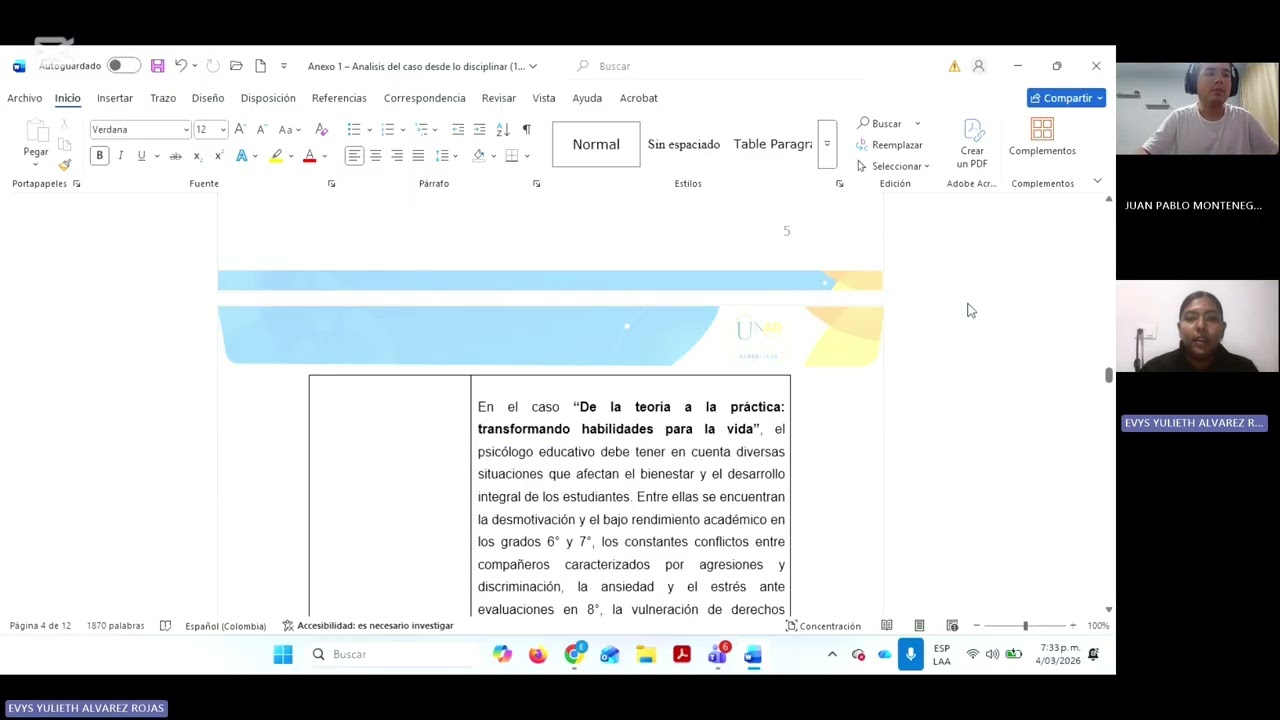Click Español (Colombia) language status

point(225,626)
